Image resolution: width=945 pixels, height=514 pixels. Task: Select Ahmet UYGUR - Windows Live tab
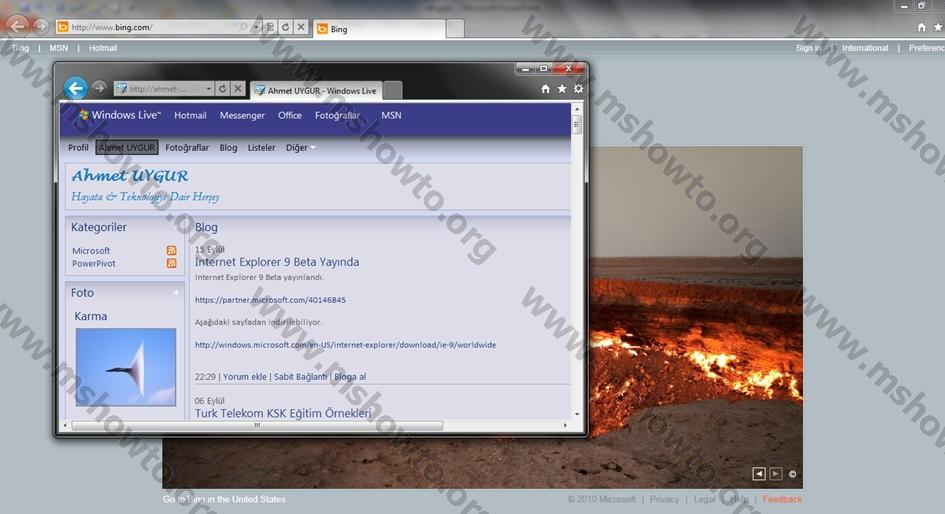(316, 90)
